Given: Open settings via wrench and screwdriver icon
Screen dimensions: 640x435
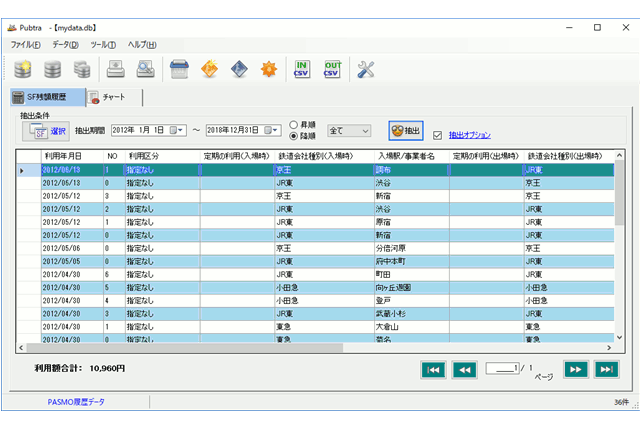Looking at the screenshot, I should [366, 69].
